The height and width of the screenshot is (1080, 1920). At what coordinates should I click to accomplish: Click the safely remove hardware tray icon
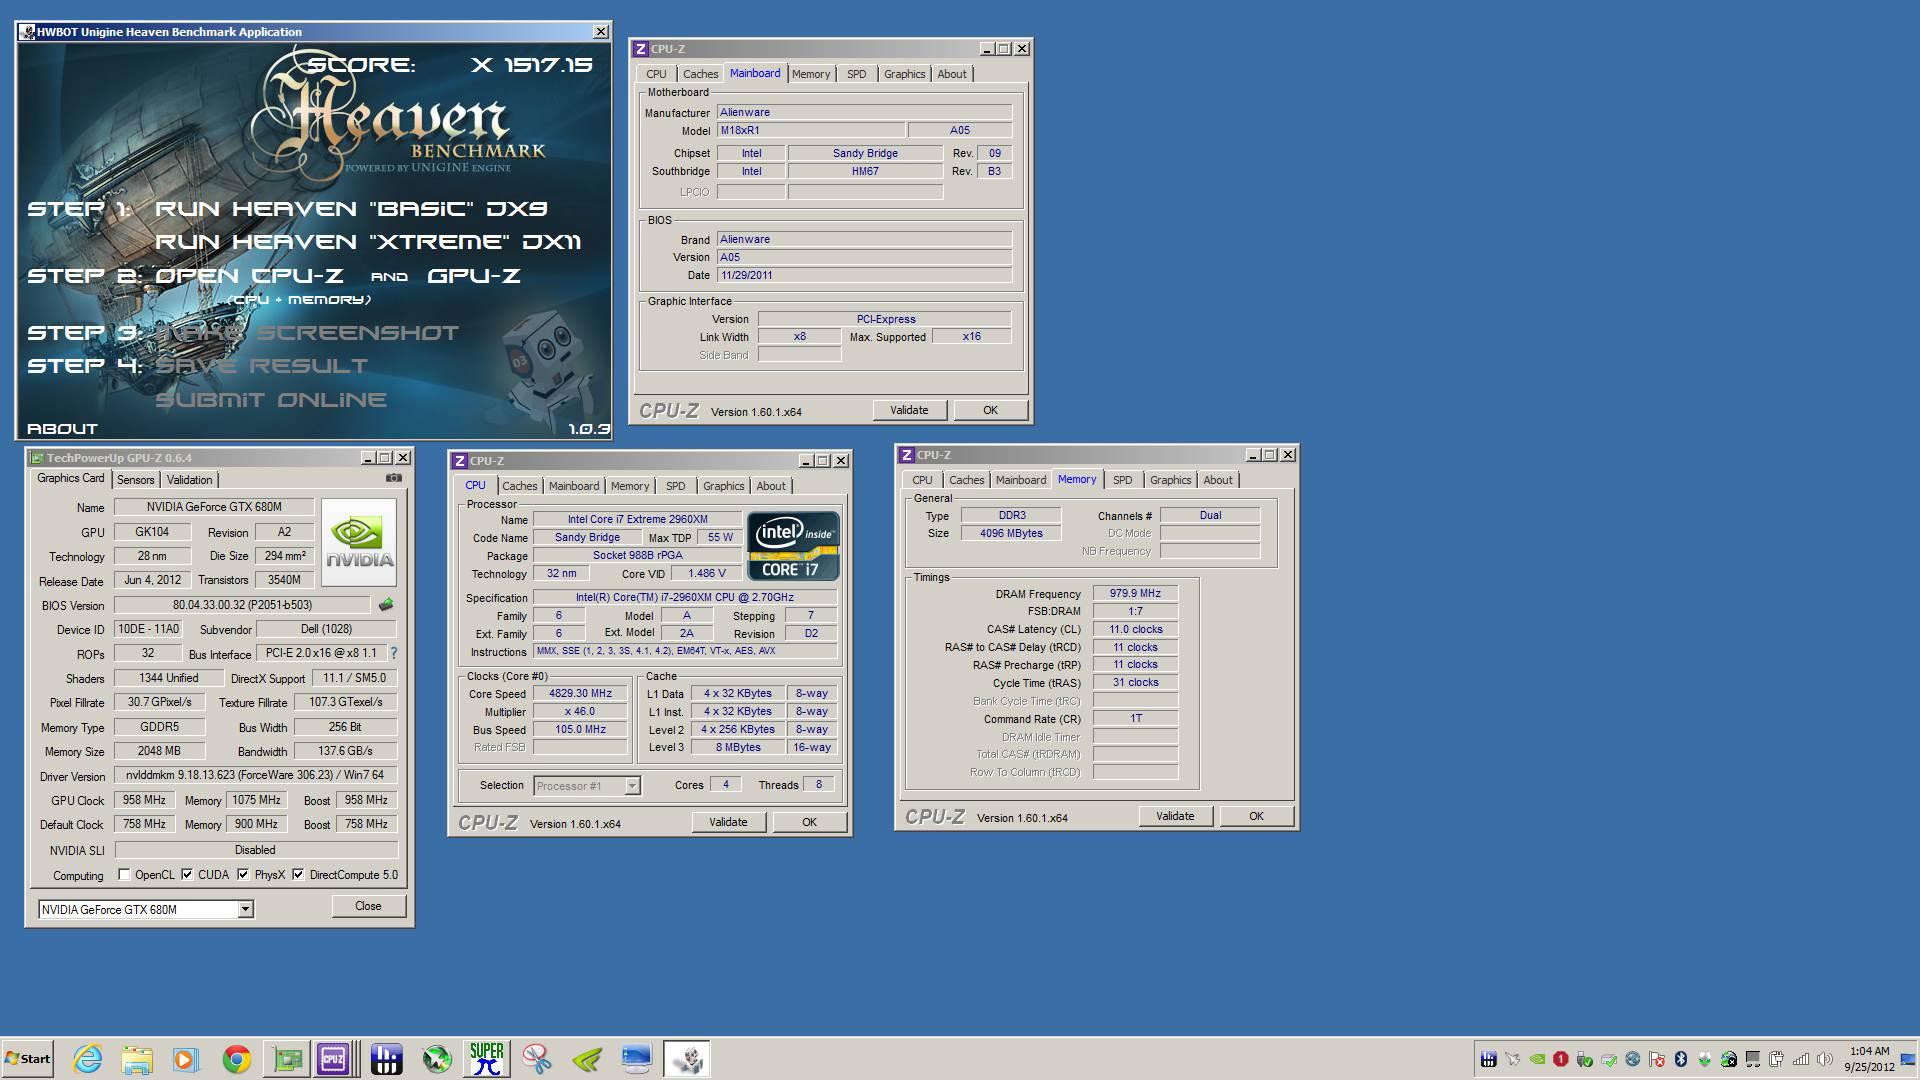1585,1059
